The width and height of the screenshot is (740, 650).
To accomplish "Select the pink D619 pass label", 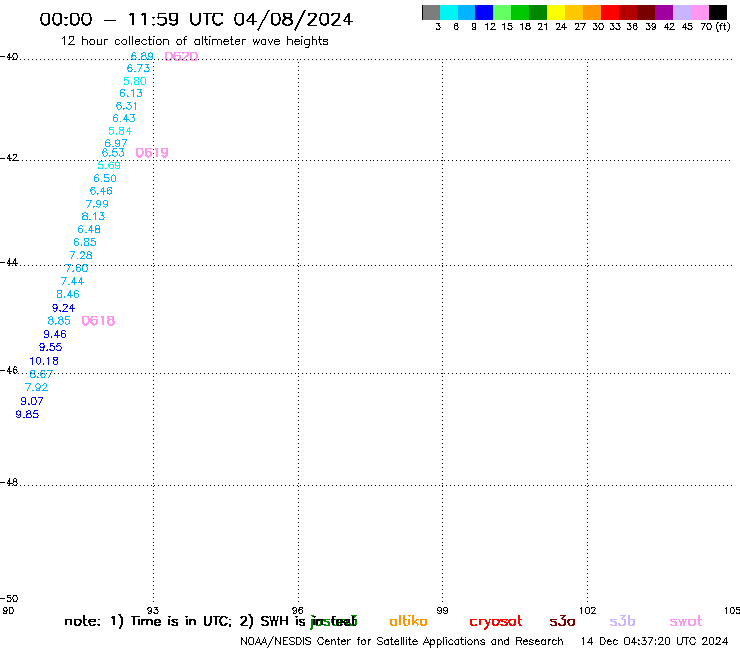I will coord(152,153).
